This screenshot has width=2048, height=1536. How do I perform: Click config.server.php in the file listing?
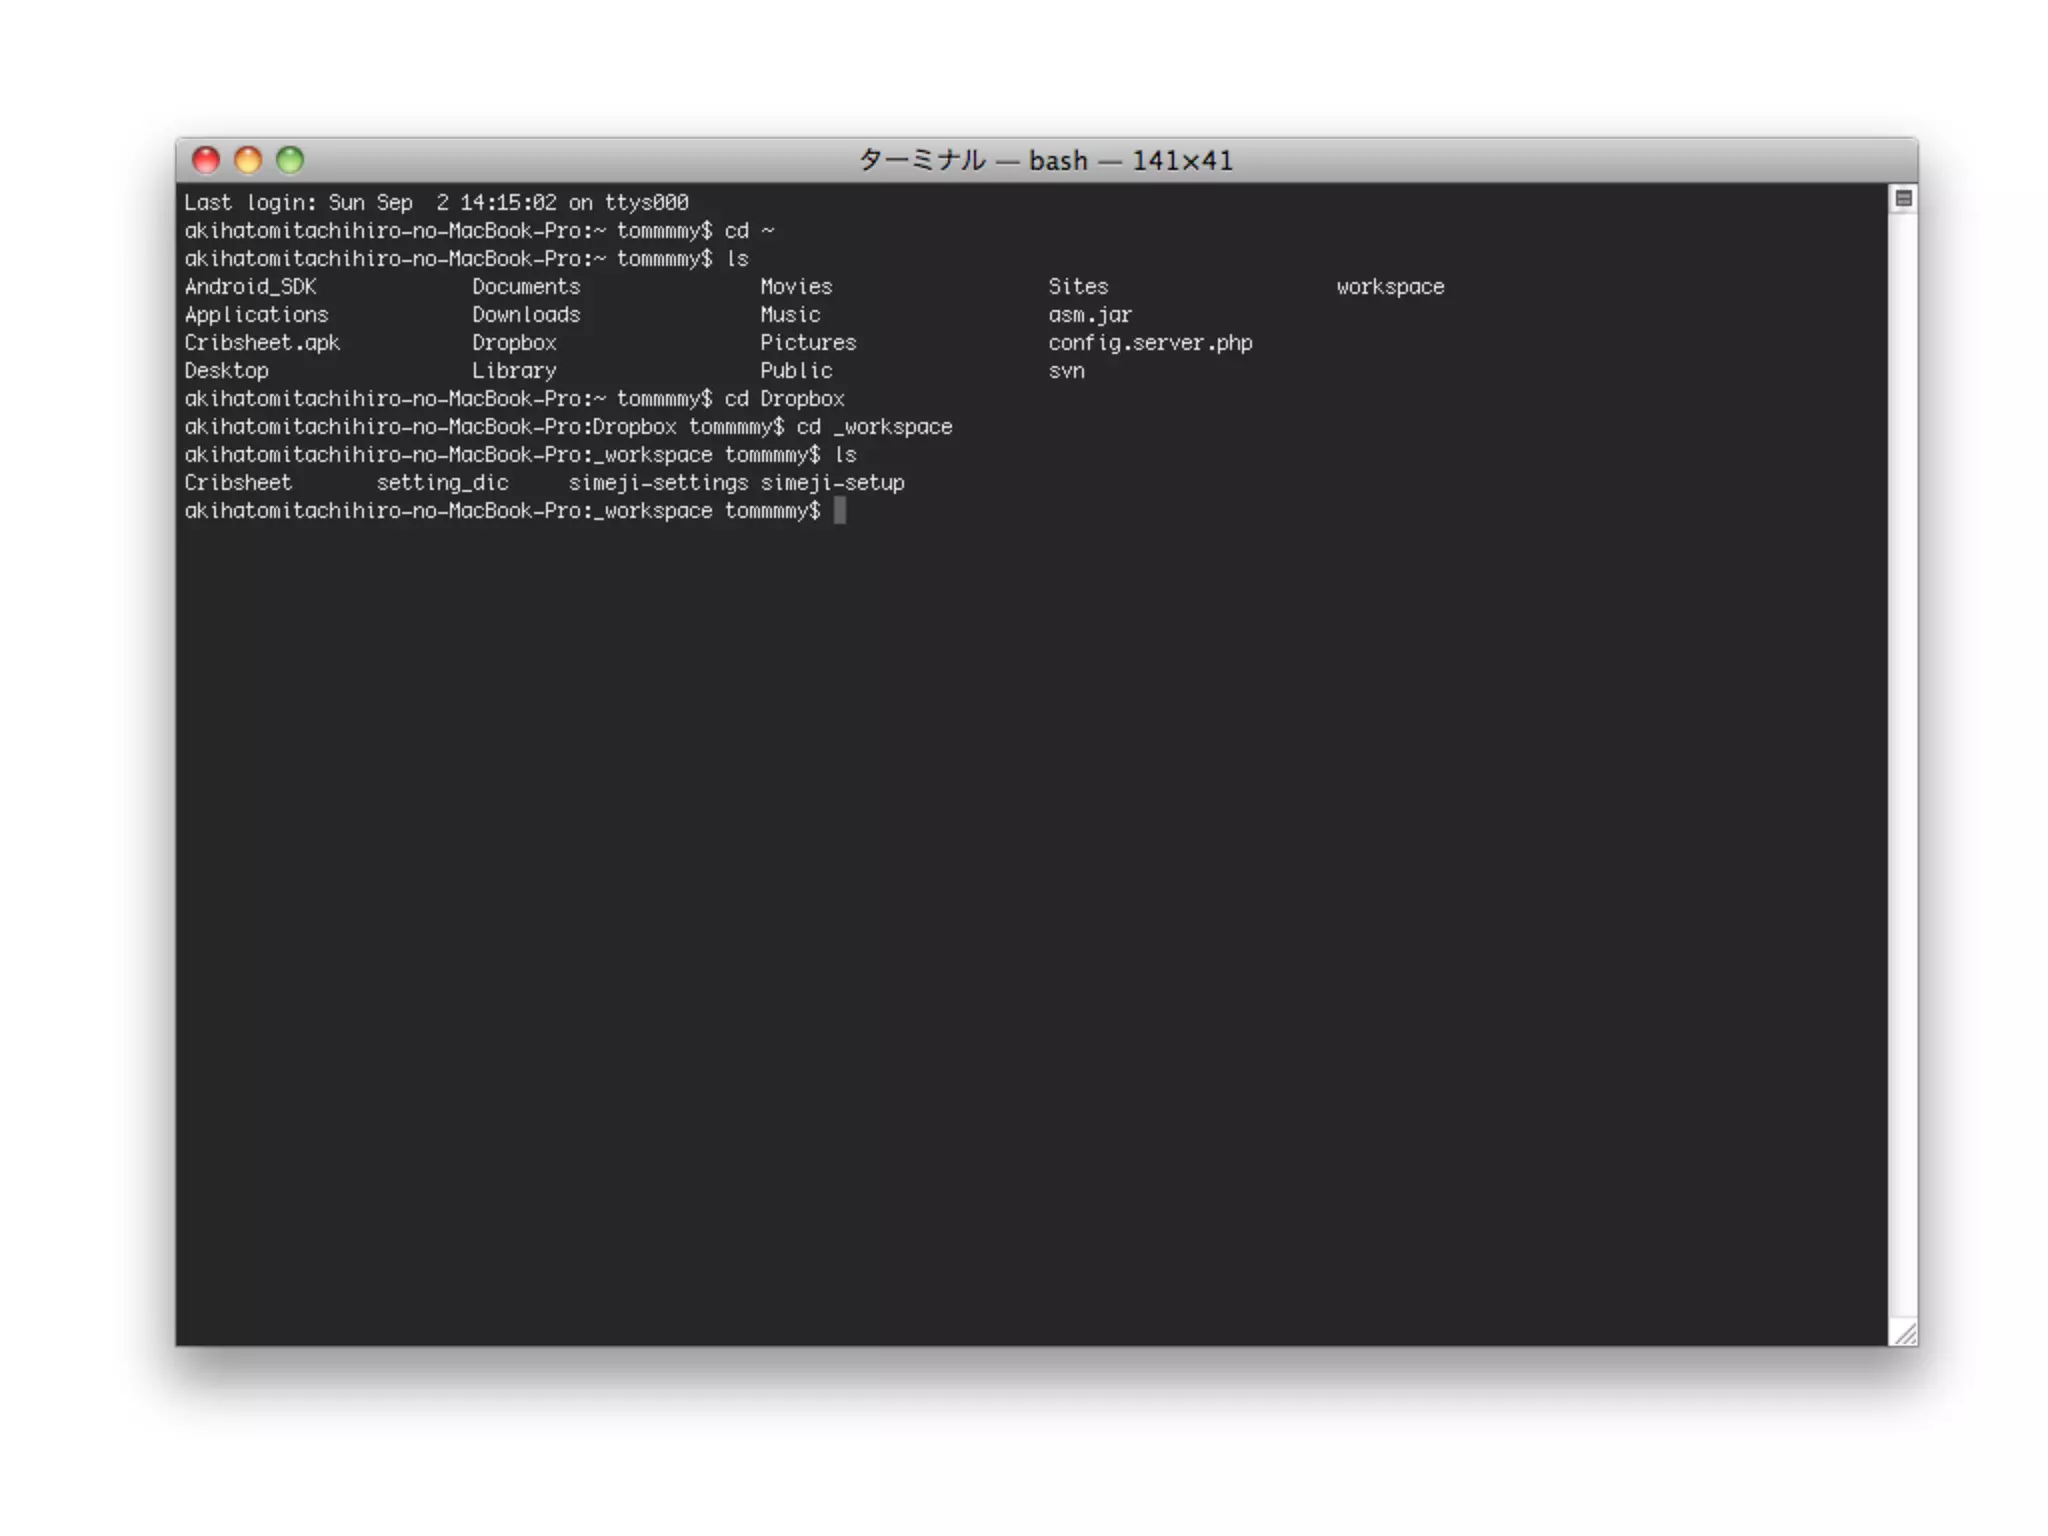tap(1150, 343)
